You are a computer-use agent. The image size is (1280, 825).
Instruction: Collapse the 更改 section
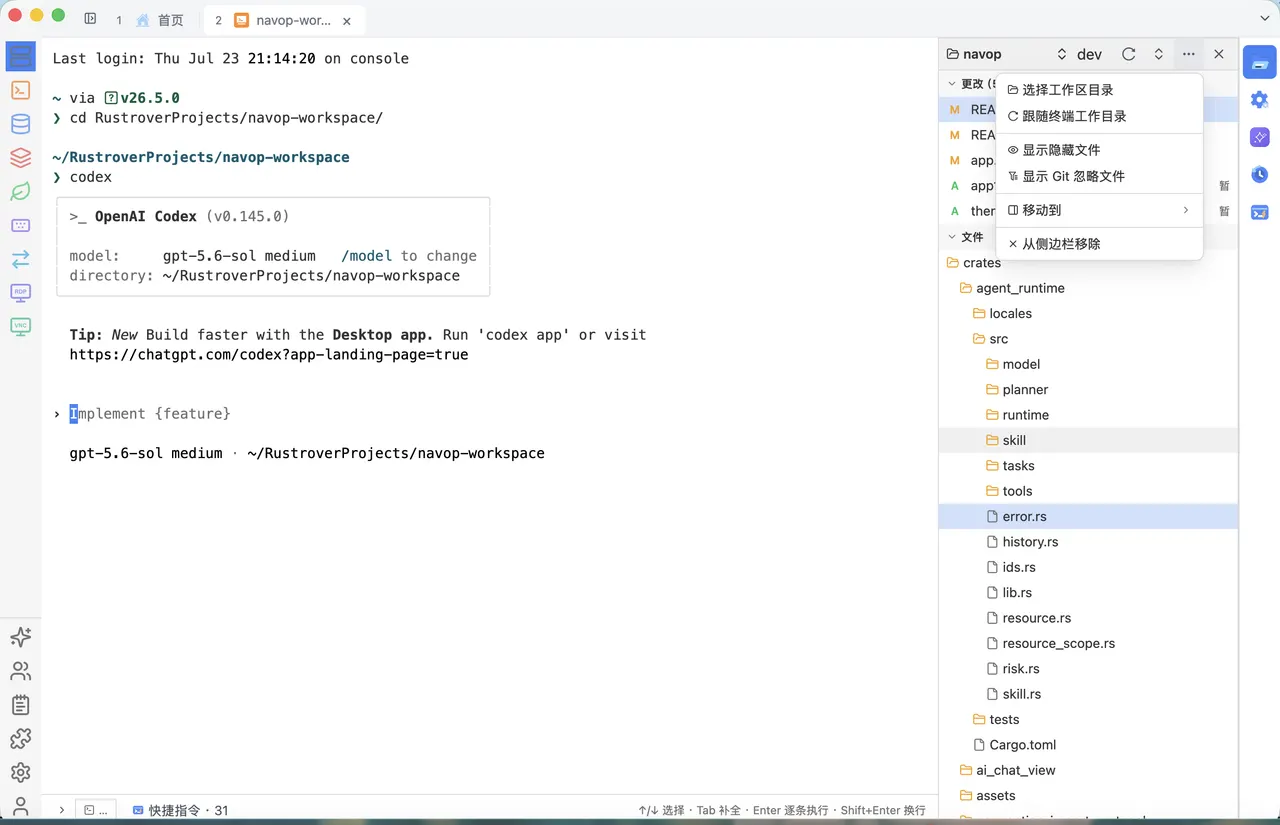click(x=951, y=84)
